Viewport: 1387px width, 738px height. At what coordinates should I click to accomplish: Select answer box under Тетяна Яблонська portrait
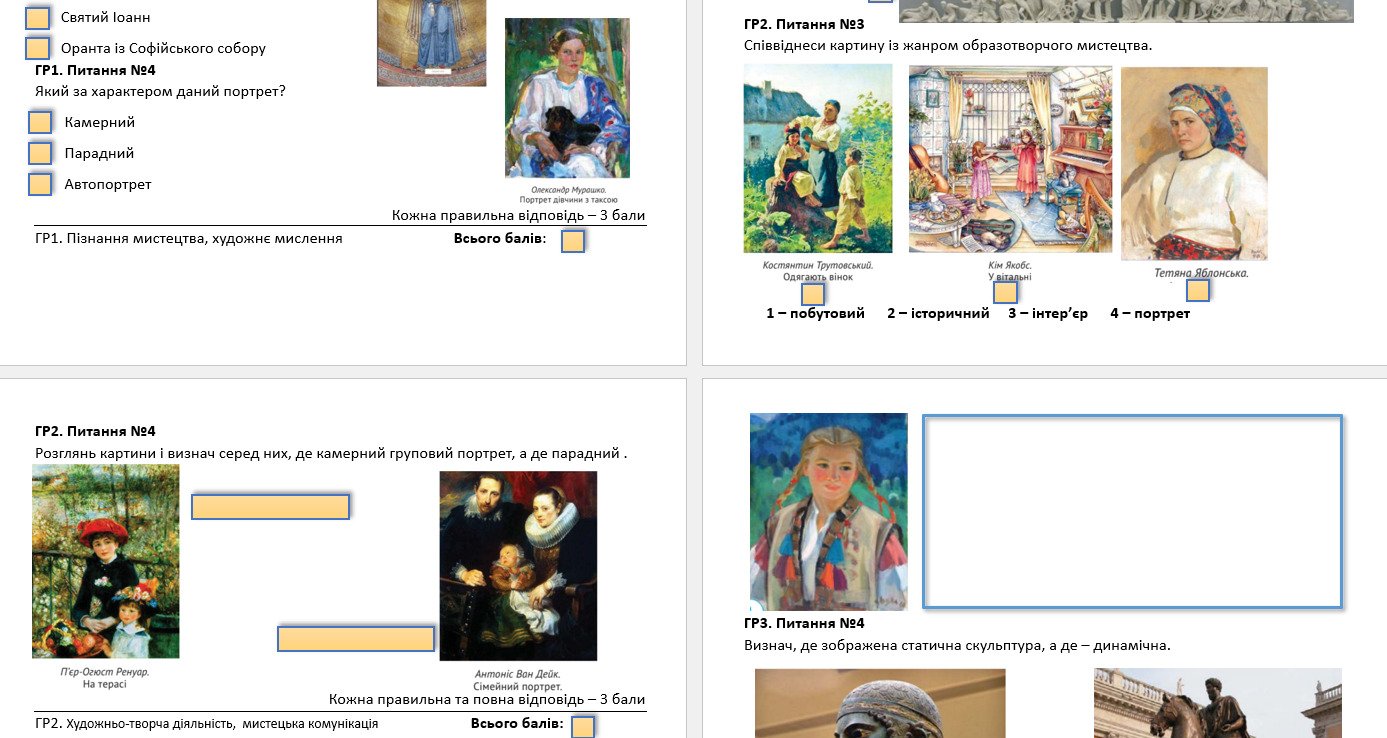point(1197,290)
